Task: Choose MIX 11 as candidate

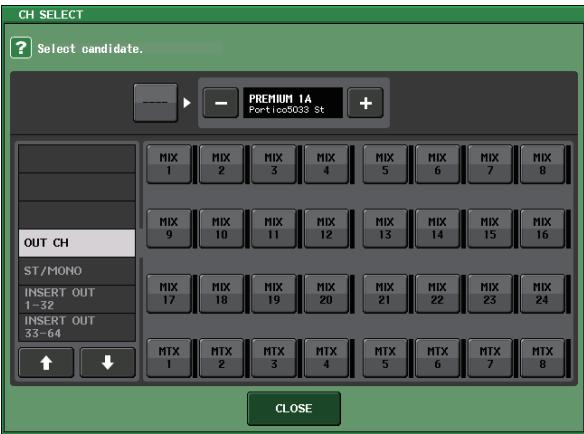Action: point(274,229)
